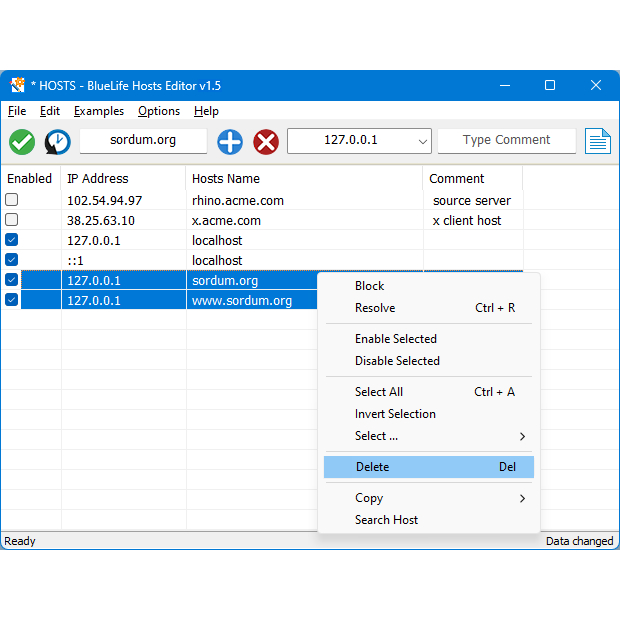Open the Examples menu
Screen dimensions: 620x620
(x=99, y=111)
